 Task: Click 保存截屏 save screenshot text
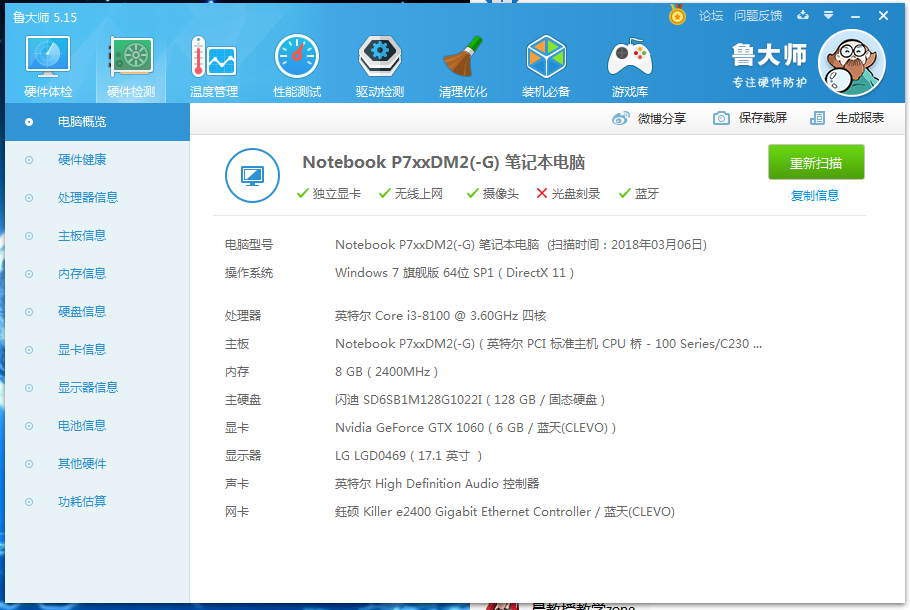(763, 118)
